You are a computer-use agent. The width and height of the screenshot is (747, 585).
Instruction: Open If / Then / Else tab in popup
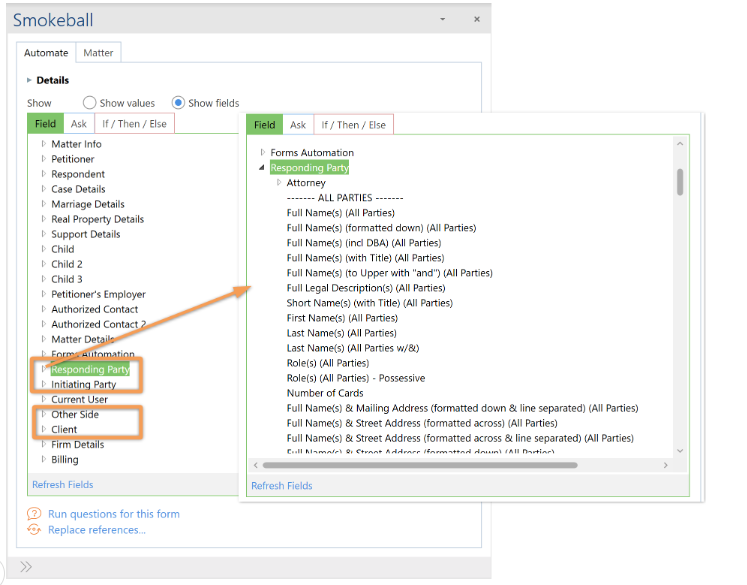353,125
